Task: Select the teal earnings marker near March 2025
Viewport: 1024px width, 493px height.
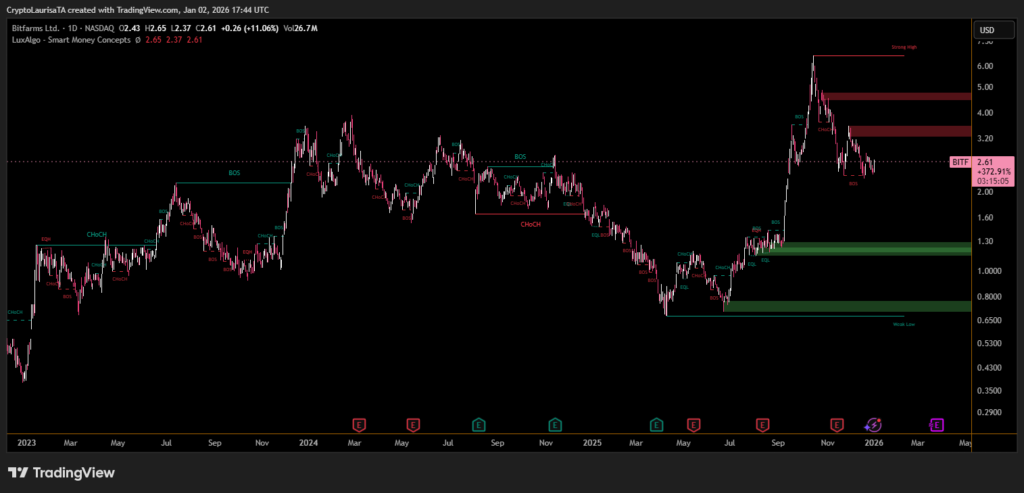Action: pos(657,424)
